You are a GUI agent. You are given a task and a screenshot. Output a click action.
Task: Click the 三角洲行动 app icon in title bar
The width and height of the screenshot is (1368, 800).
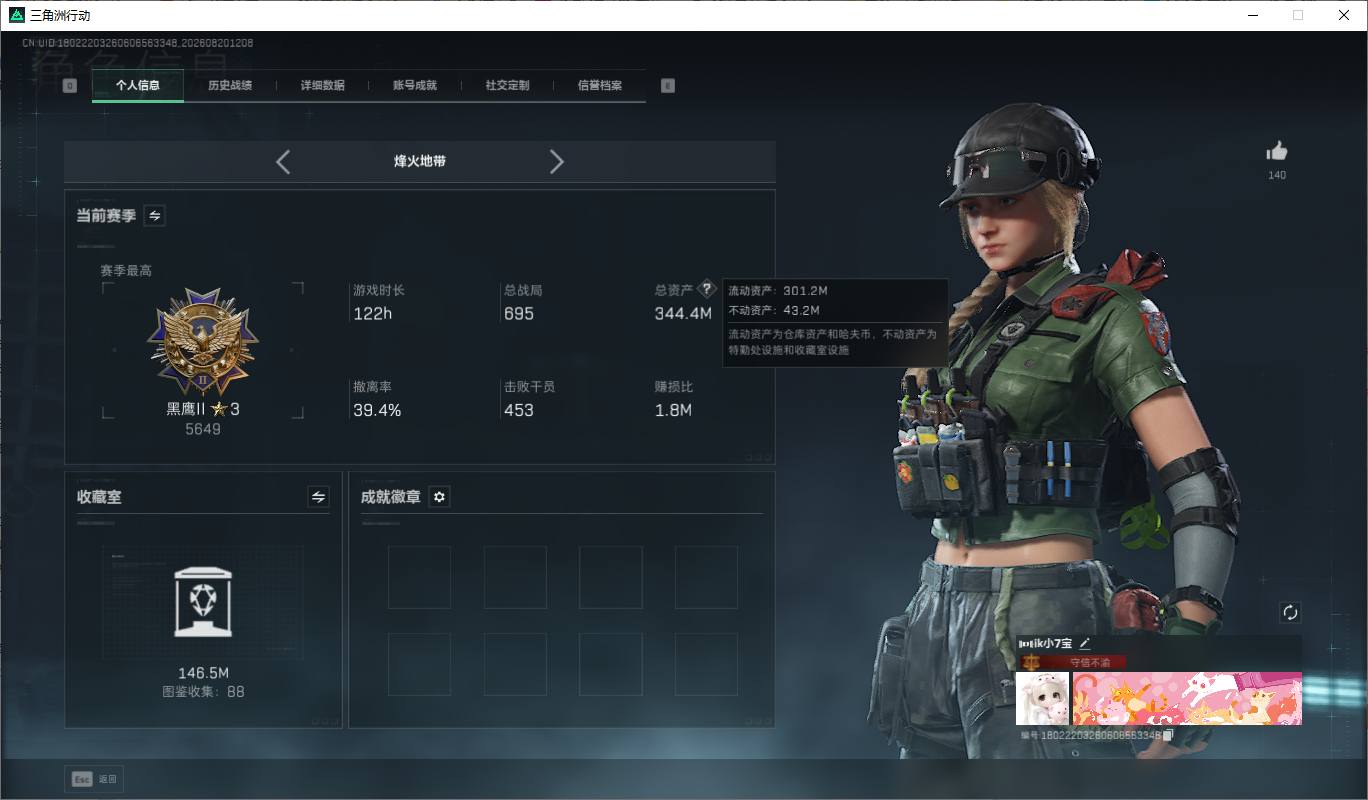16,15
